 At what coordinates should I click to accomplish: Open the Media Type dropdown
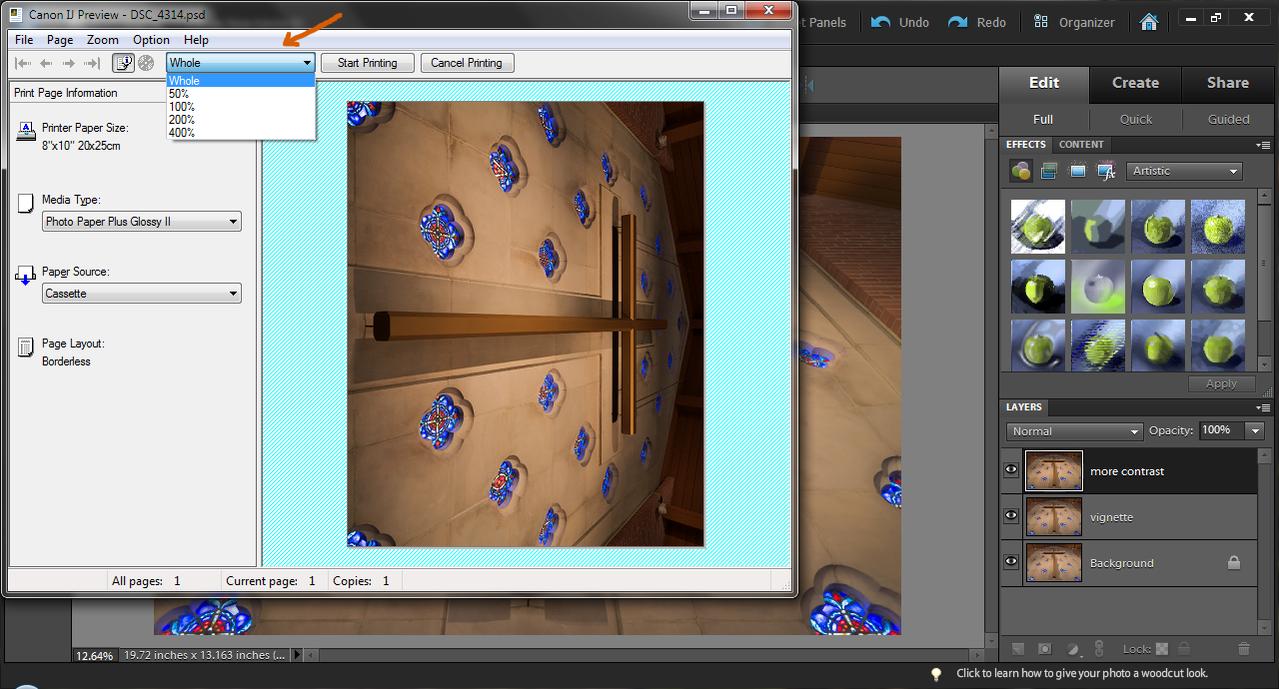click(x=142, y=222)
